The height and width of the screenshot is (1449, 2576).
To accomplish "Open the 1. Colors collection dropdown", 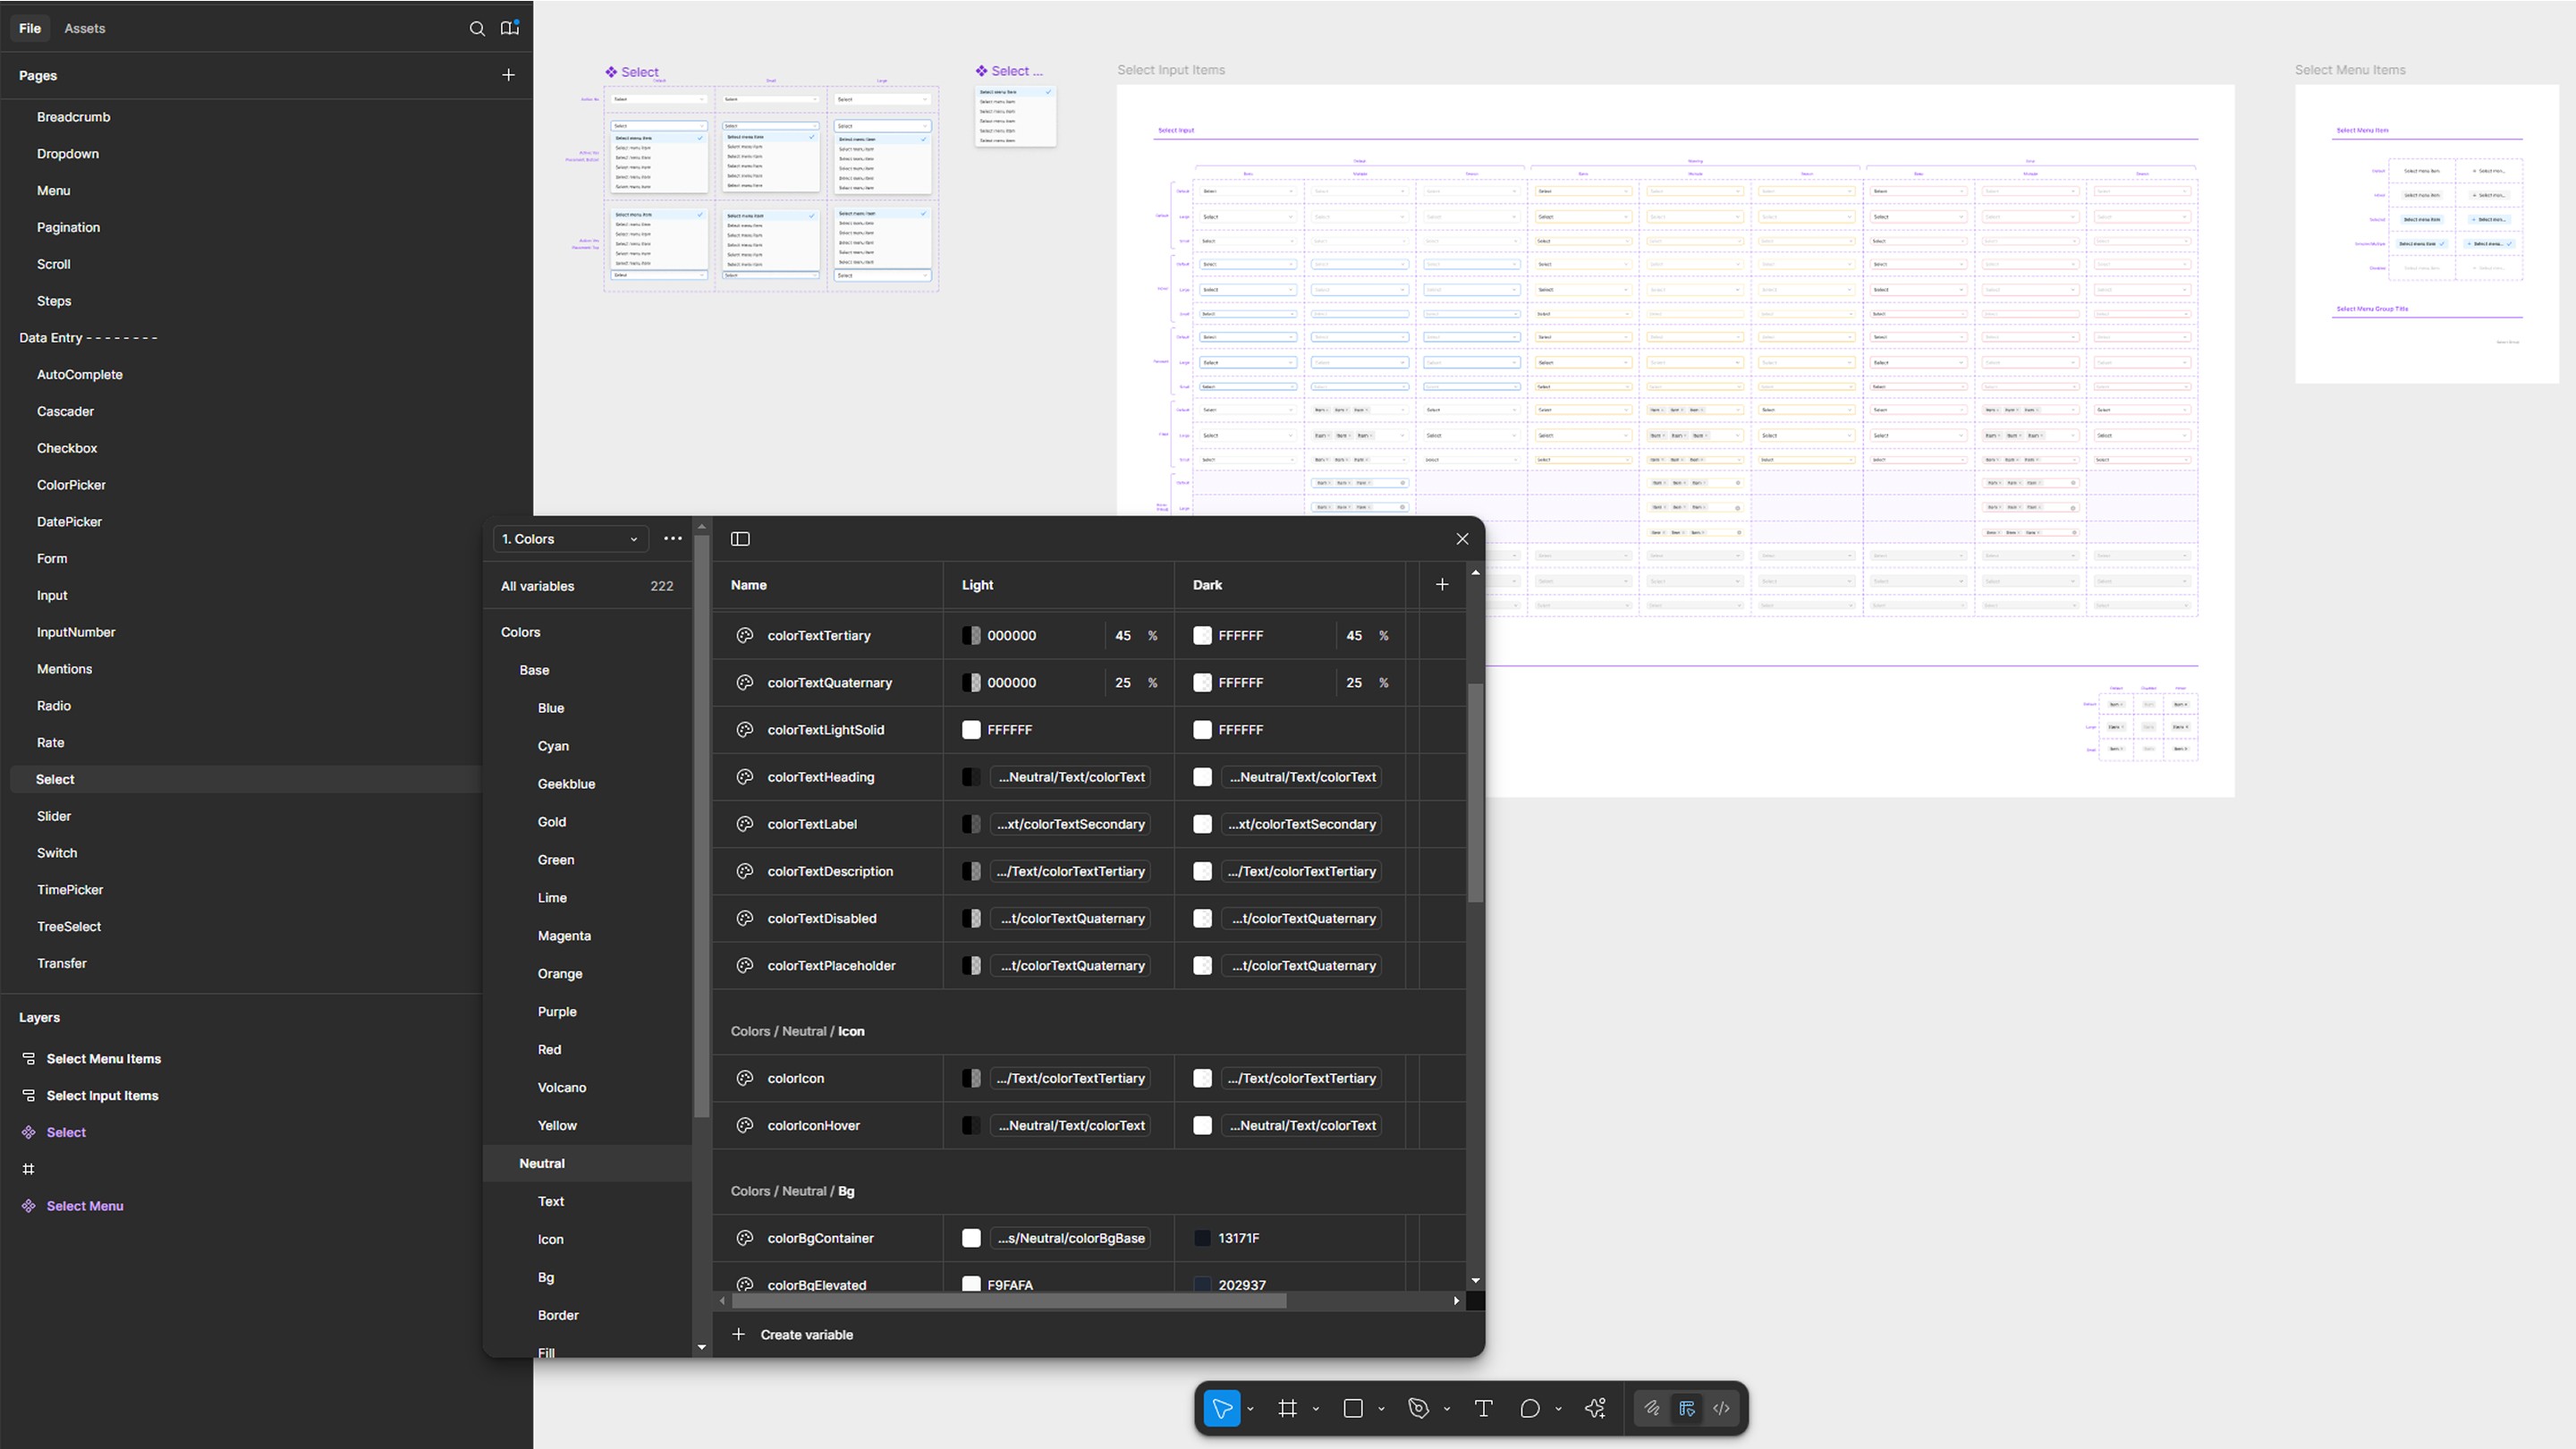I will pos(569,539).
